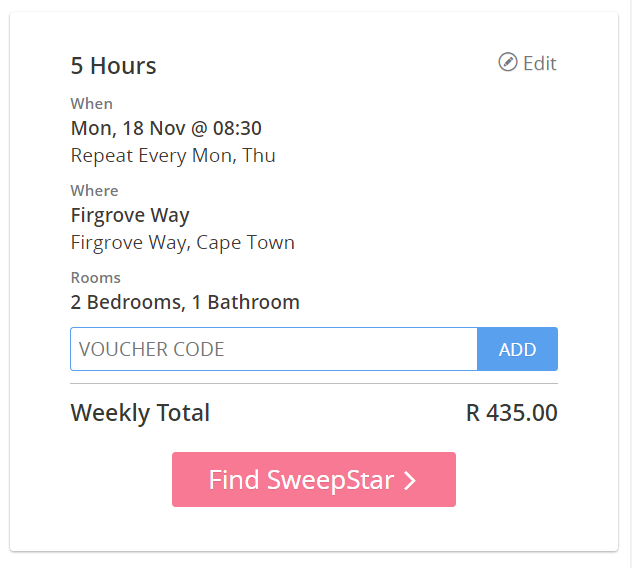Select the Mon, 18 Nov @ 08:30 date text
This screenshot has width=632, height=568.
[x=166, y=128]
